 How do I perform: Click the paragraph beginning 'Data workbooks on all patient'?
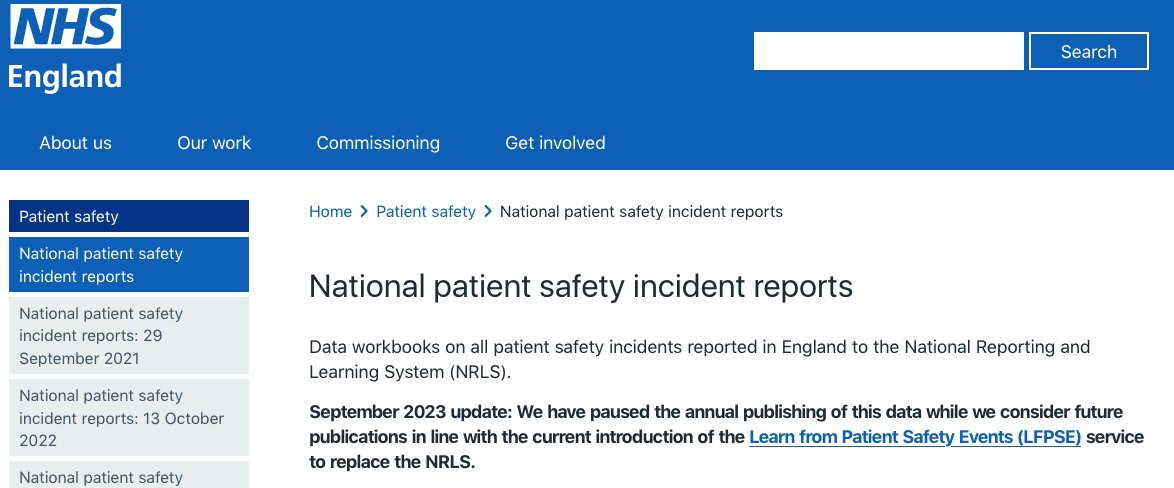coord(699,360)
